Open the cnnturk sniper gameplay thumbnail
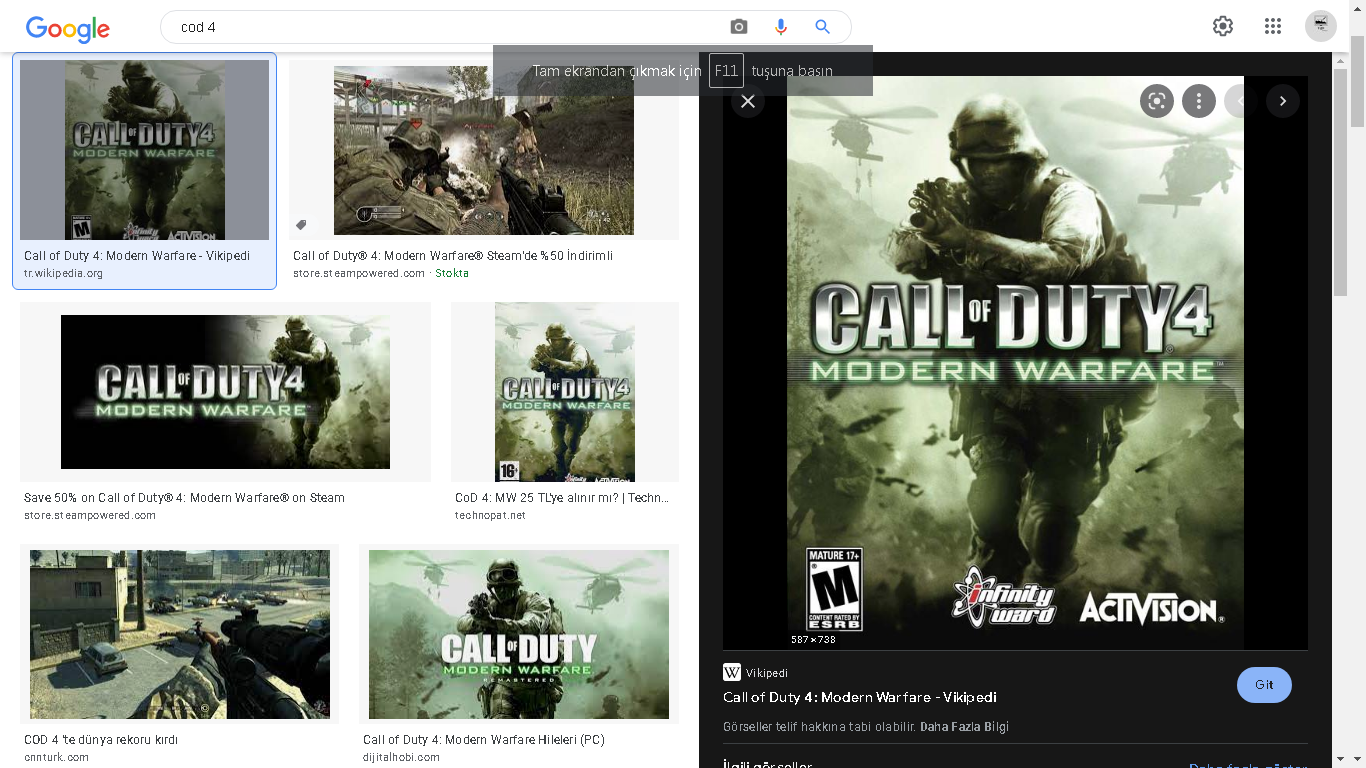The image size is (1366, 768). tap(180, 634)
